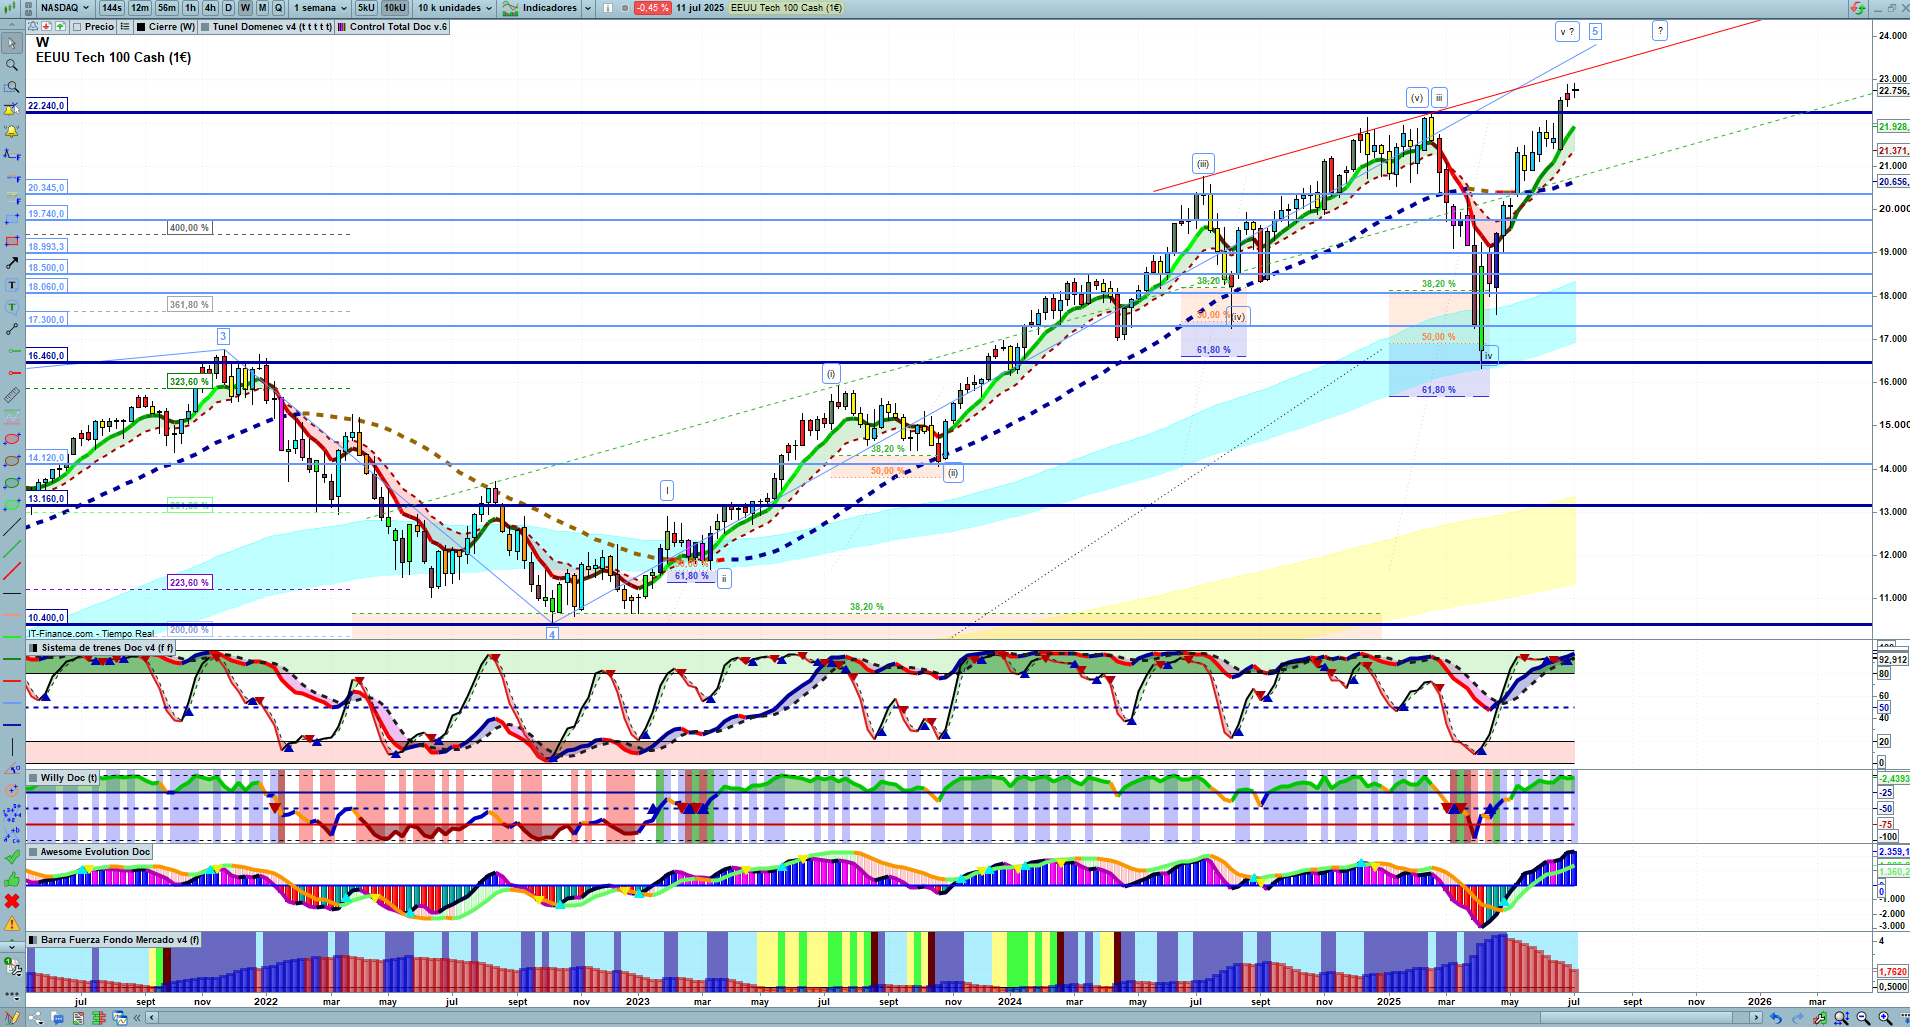Open the '1 semana' timeframe dropdown

320,8
